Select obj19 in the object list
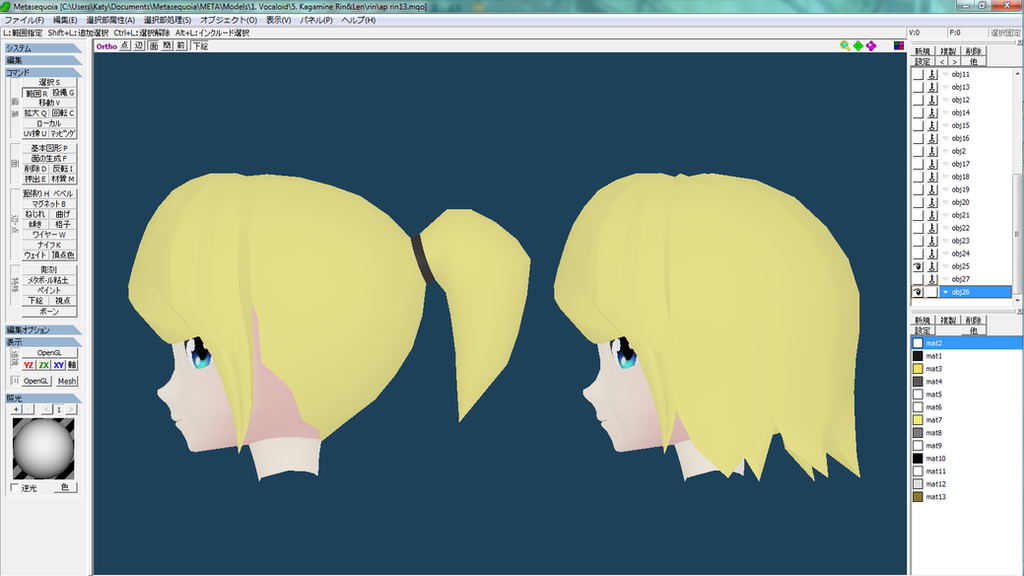 [960, 189]
